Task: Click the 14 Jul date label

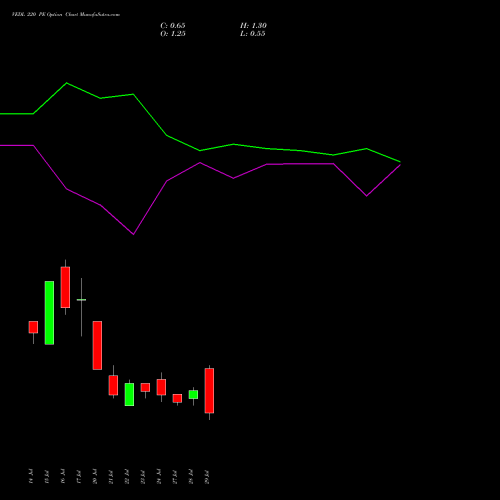Action: (31, 476)
